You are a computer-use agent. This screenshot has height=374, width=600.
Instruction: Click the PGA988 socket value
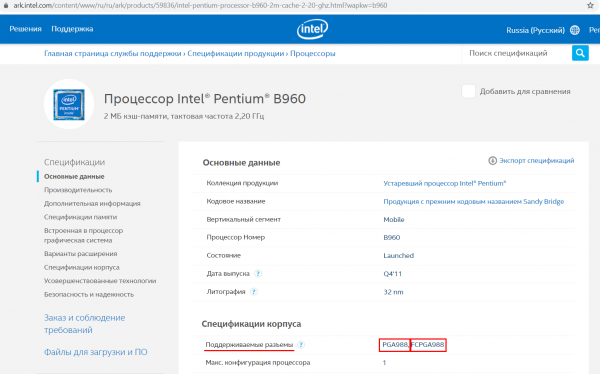tap(395, 345)
